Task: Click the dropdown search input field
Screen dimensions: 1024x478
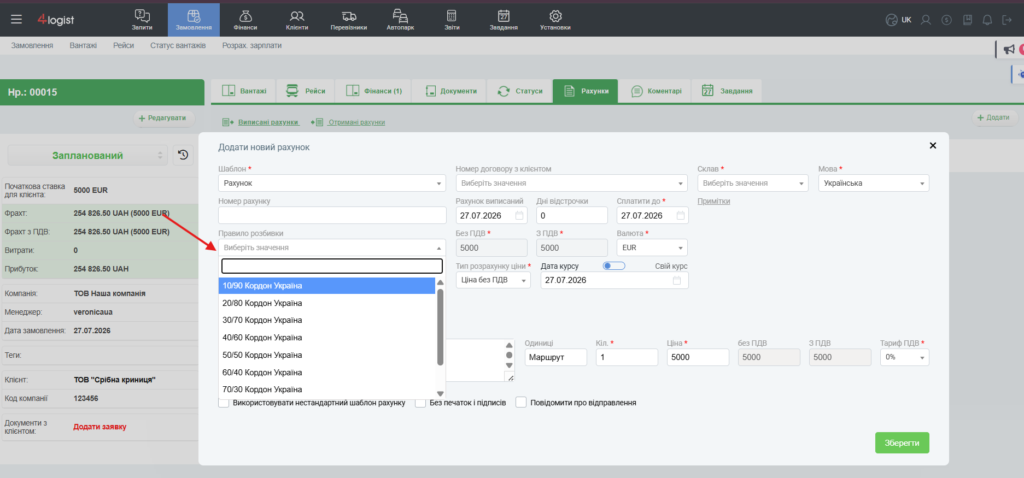Action: coord(332,266)
